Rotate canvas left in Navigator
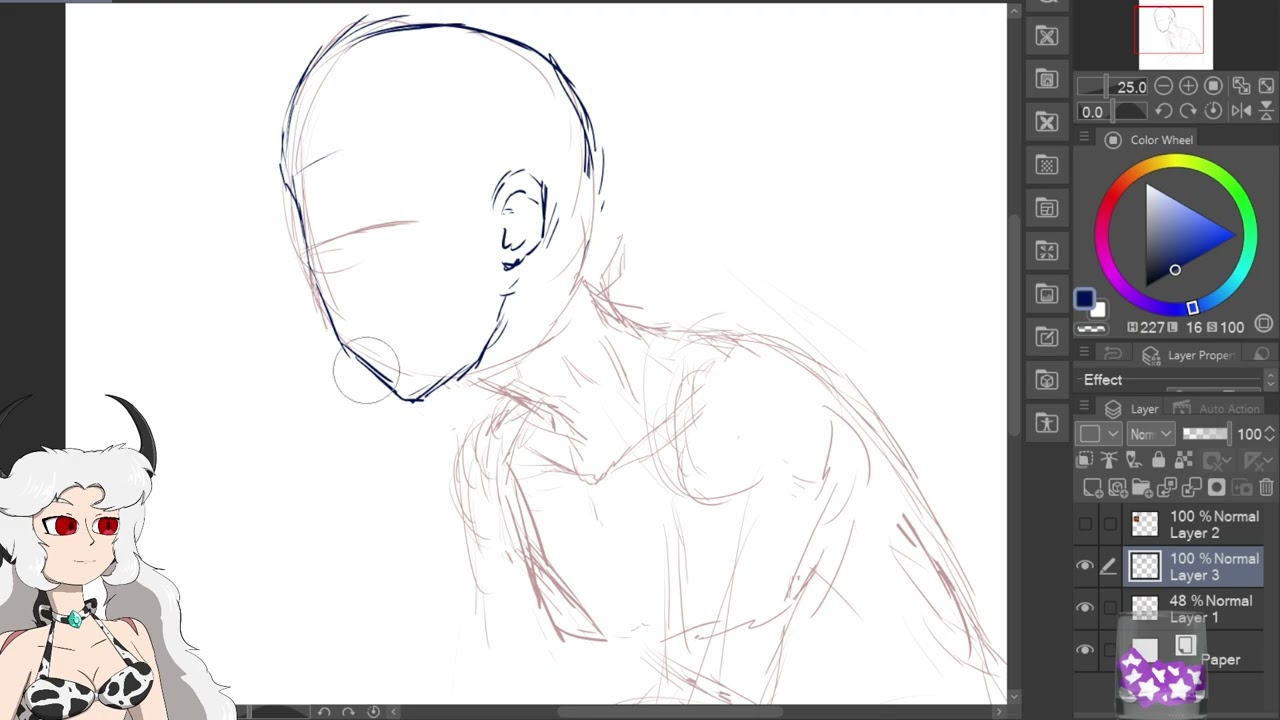Screen dimensions: 1280x720 pos(1163,111)
